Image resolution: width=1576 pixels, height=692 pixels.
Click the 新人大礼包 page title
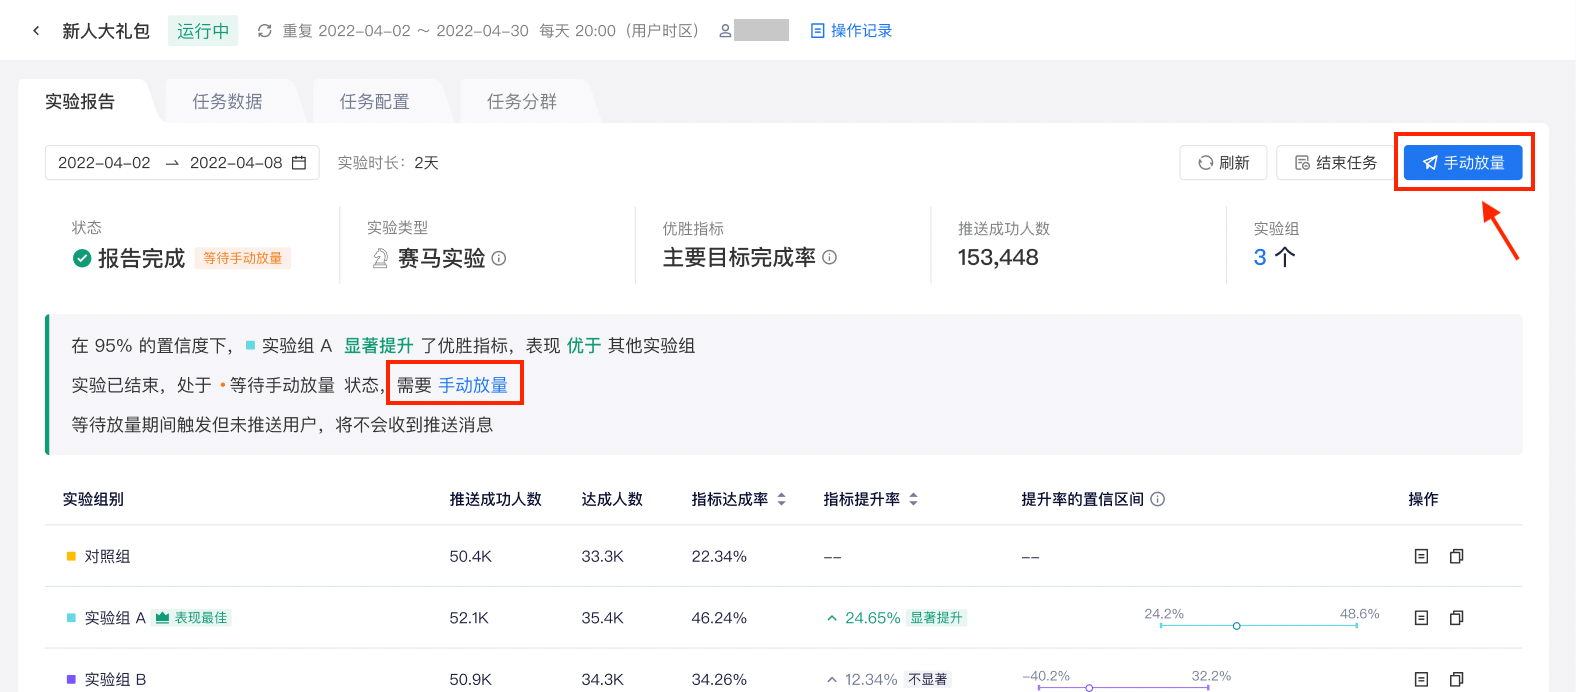pos(106,31)
